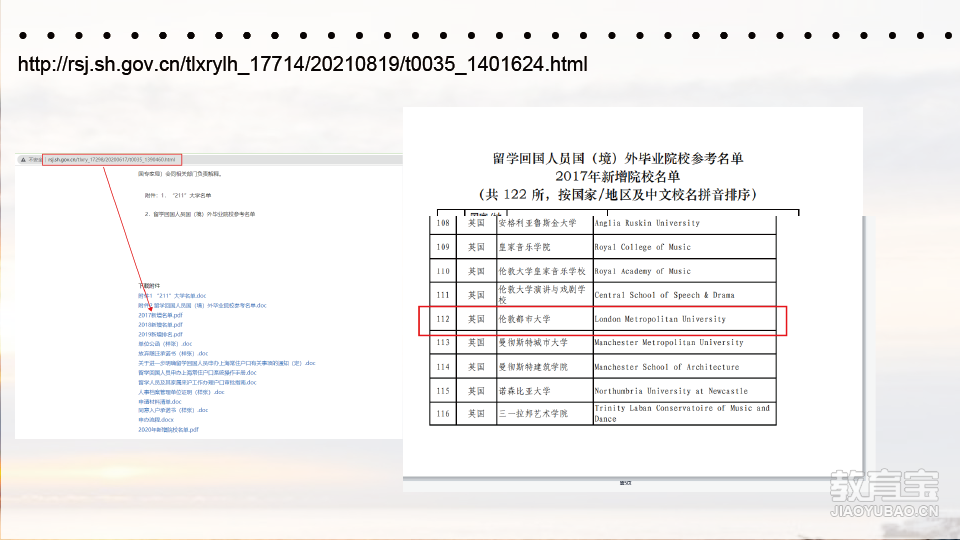Click the Anglia Ruskin University cell
Viewport: 960px width, 540px height.
click(684, 223)
